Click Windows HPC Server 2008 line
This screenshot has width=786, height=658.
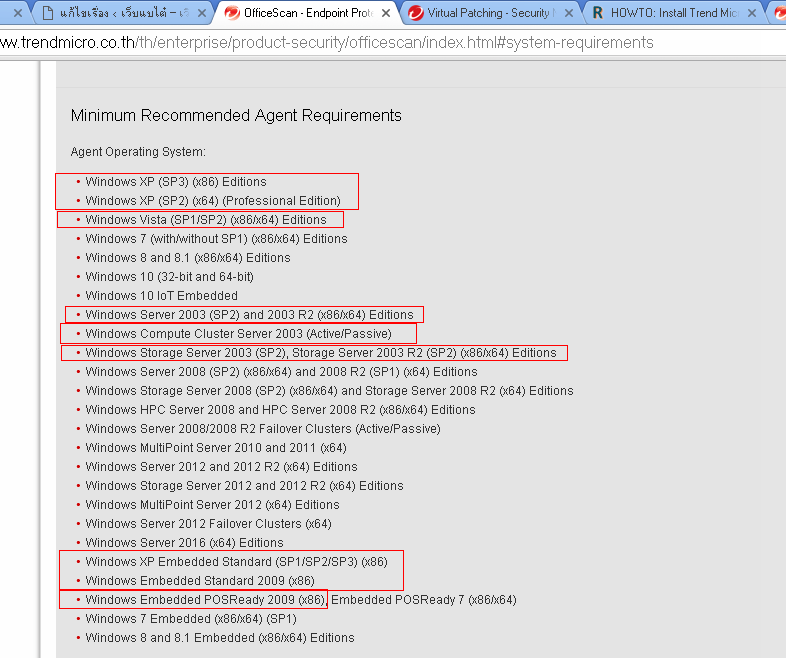[280, 410]
